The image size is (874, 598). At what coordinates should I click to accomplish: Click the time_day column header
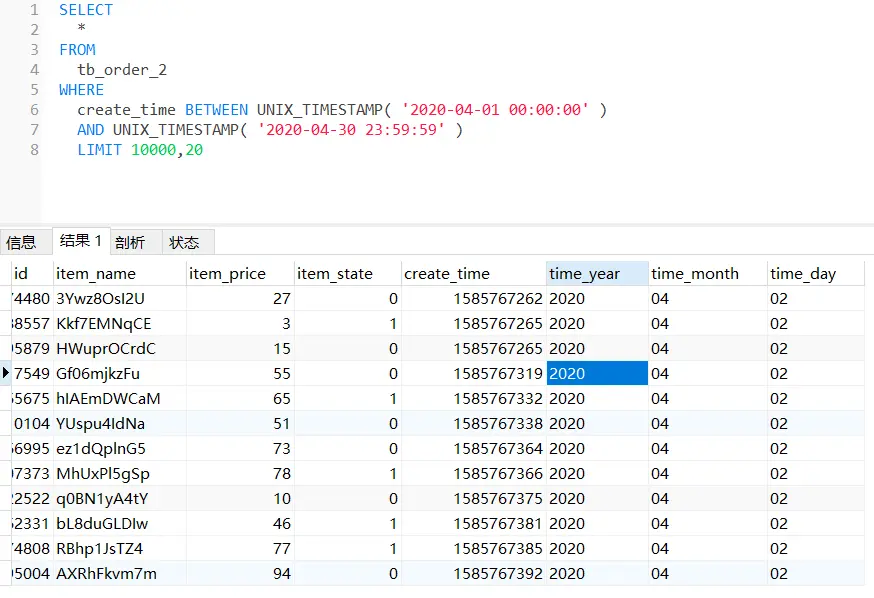click(x=815, y=274)
